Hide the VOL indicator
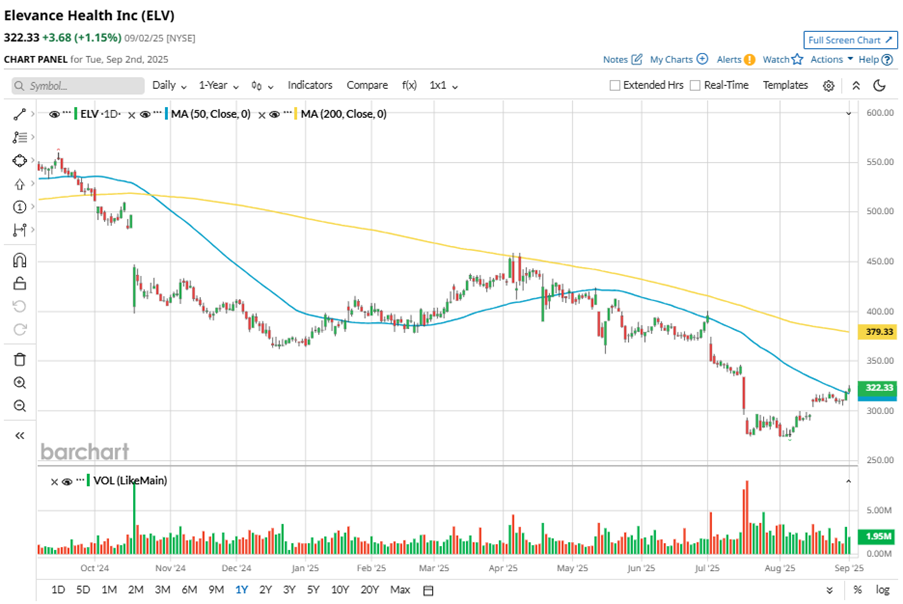Image resolution: width=903 pixels, height=604 pixels. (67, 481)
